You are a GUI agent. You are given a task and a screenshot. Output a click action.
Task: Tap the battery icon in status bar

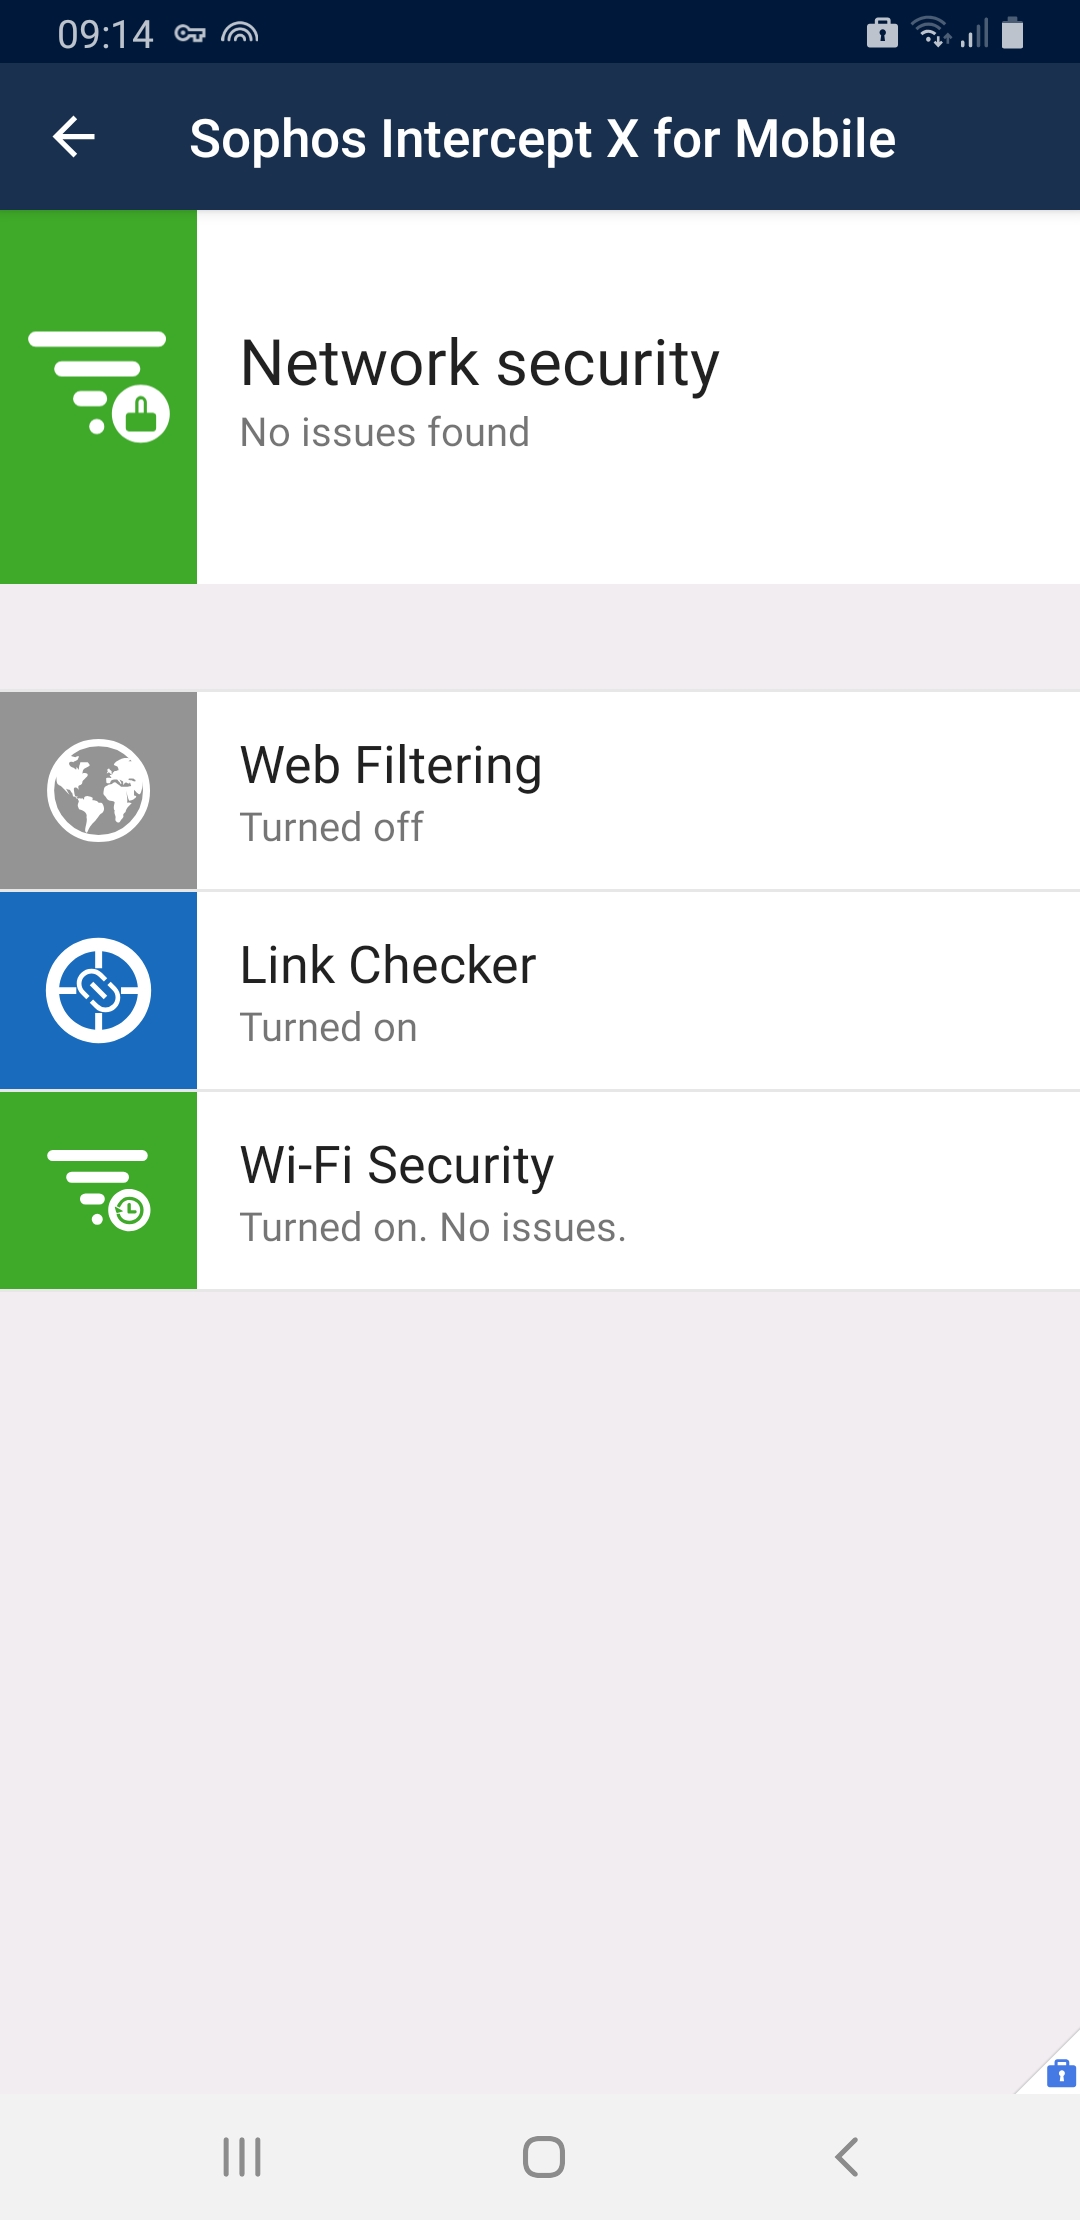(1012, 34)
